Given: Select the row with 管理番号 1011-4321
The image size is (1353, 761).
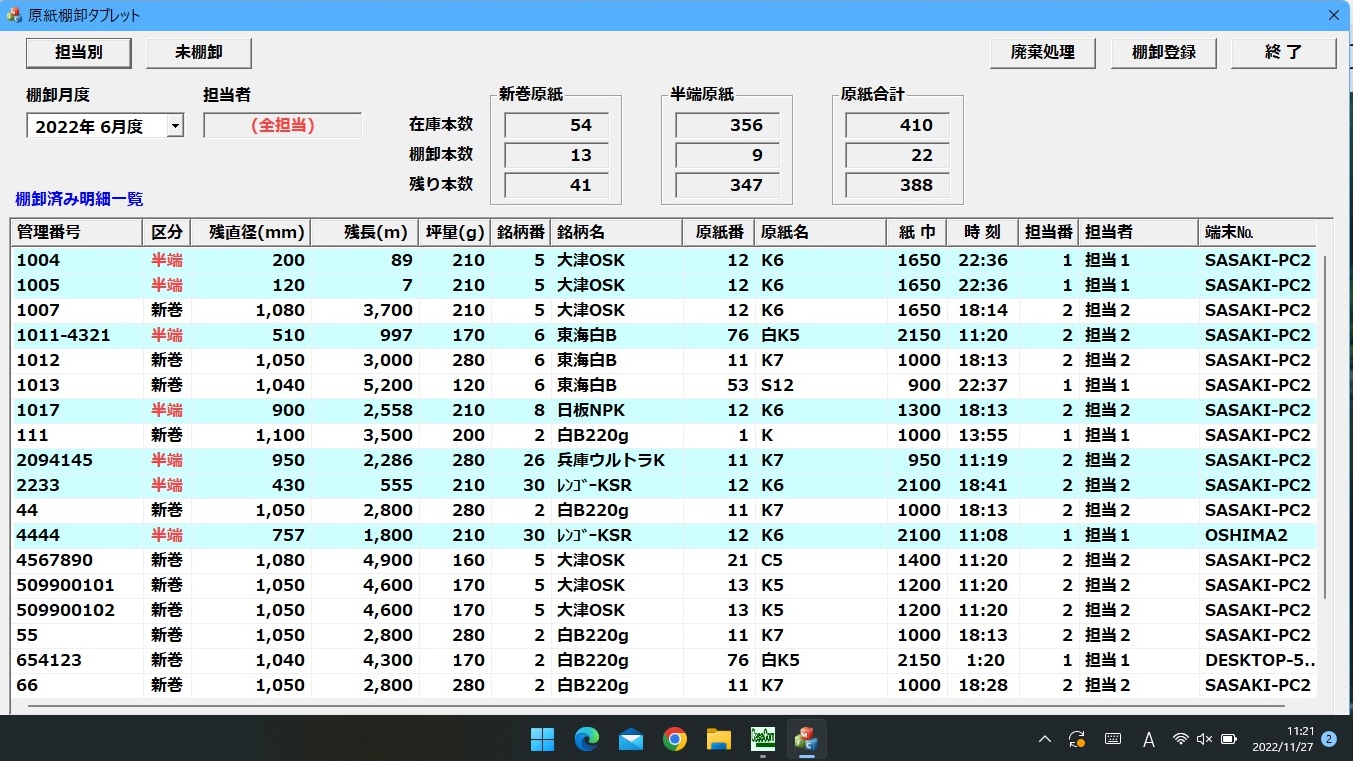Looking at the screenshot, I should point(664,335).
